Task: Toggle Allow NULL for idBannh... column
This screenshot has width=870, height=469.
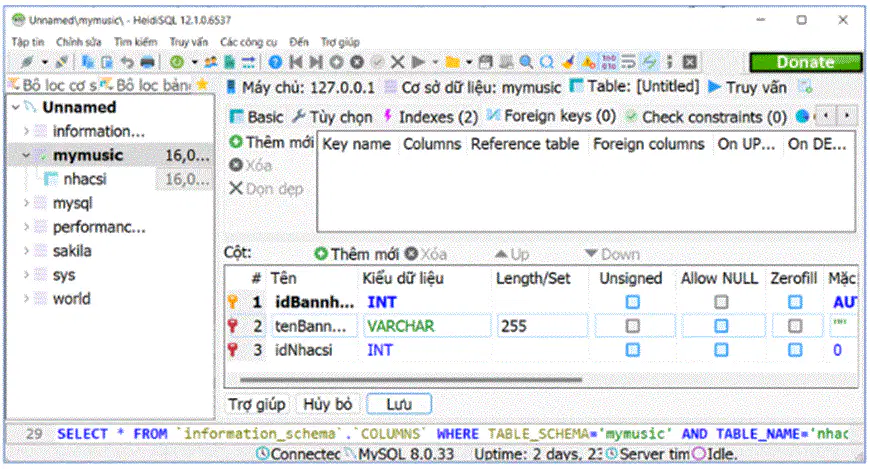Action: (721, 302)
